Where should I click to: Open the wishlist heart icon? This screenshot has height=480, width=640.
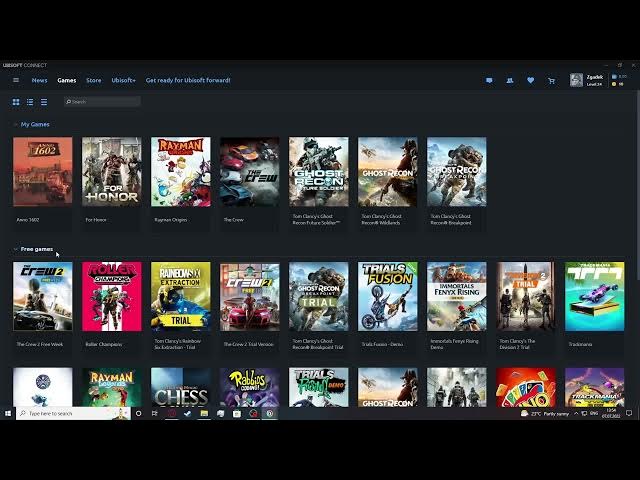[530, 80]
